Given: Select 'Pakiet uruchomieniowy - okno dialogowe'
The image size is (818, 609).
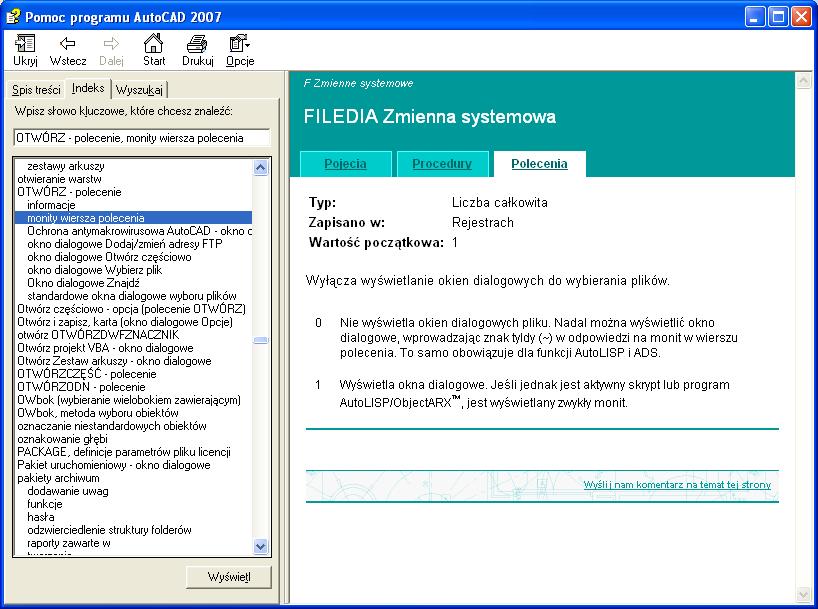Looking at the screenshot, I should point(114,465).
